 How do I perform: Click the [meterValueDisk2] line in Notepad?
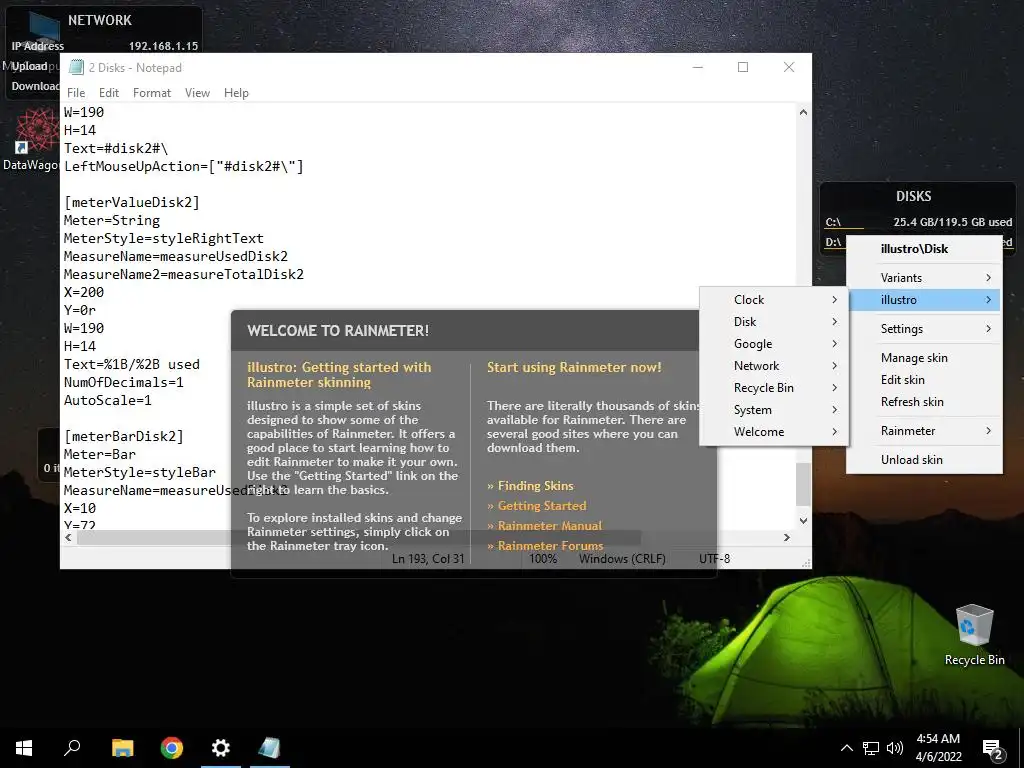131,202
